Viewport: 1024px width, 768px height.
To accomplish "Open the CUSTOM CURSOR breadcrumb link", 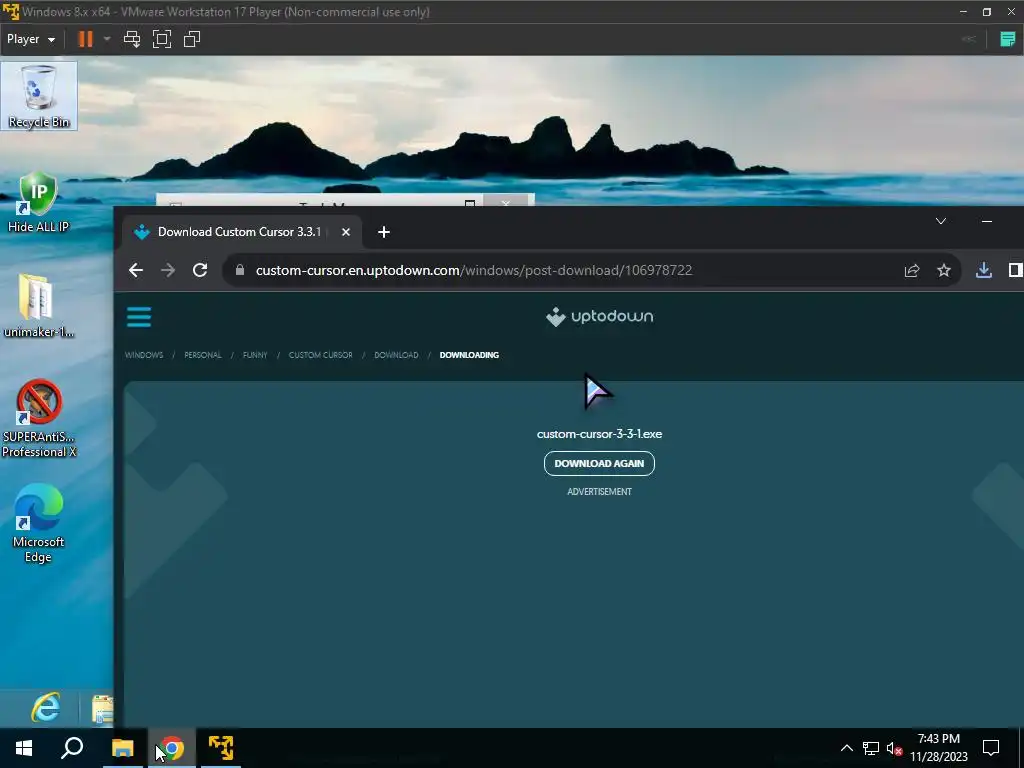I will point(321,355).
